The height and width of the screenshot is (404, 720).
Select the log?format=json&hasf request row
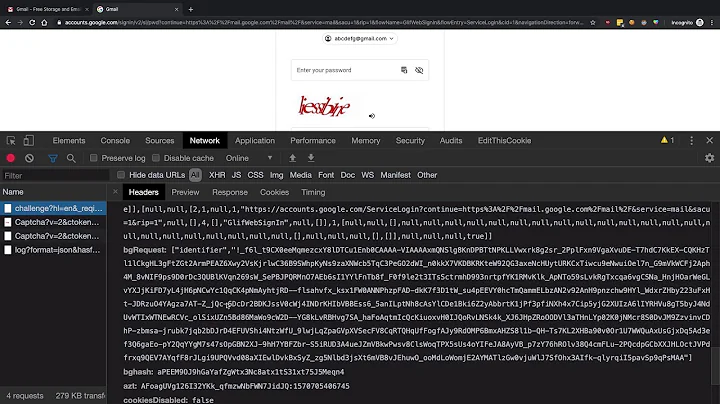point(53,250)
